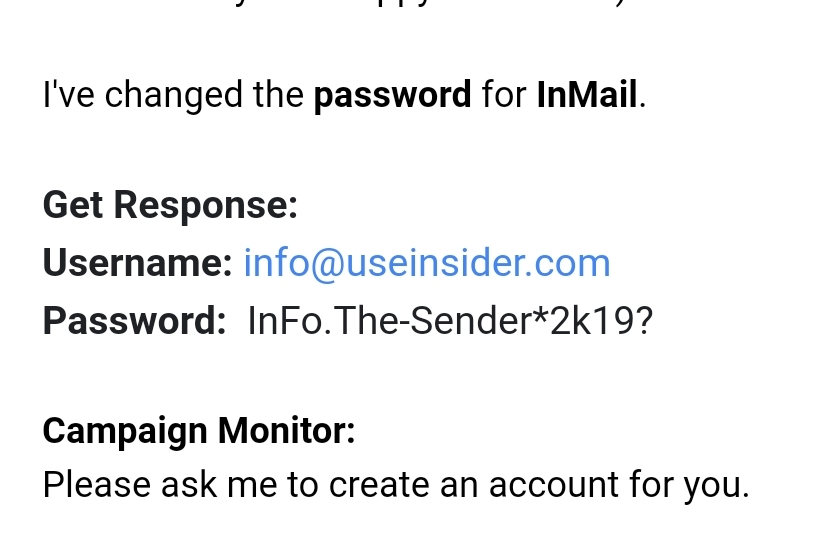Click the word "Get" in the Get Response heading
Screen dimensions: 819x558
pos(73,205)
